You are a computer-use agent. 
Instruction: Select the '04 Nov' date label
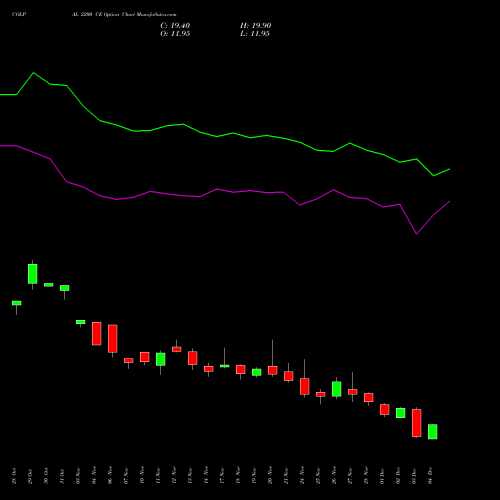[x=94, y=475]
